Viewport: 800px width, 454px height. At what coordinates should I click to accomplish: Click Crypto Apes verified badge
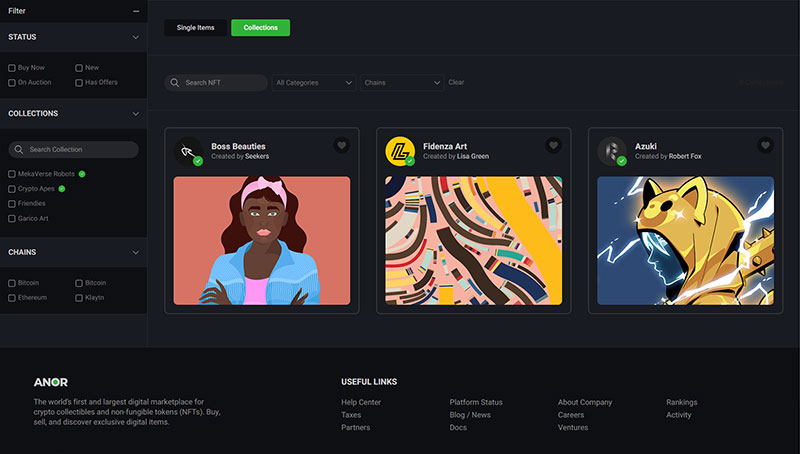point(62,189)
